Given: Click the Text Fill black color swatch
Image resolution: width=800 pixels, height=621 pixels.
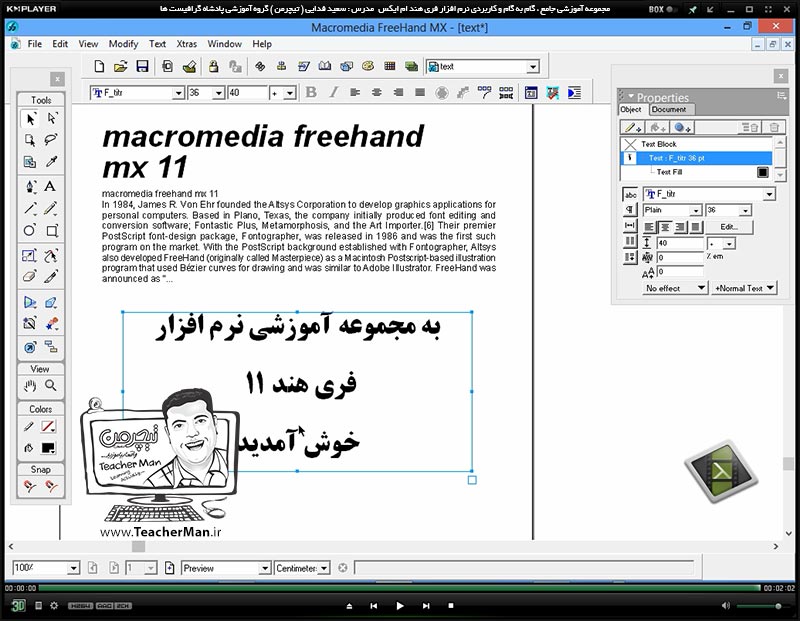Looking at the screenshot, I should [x=763, y=172].
